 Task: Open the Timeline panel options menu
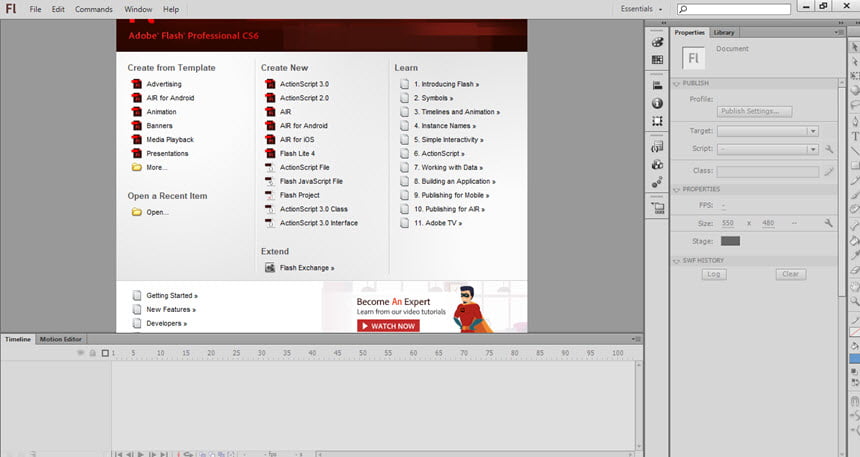(x=636, y=339)
